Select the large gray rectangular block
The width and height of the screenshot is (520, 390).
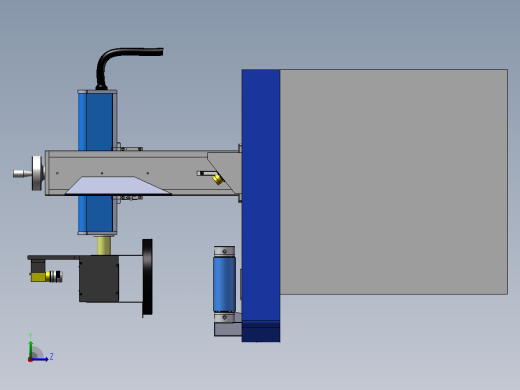[x=394, y=182]
